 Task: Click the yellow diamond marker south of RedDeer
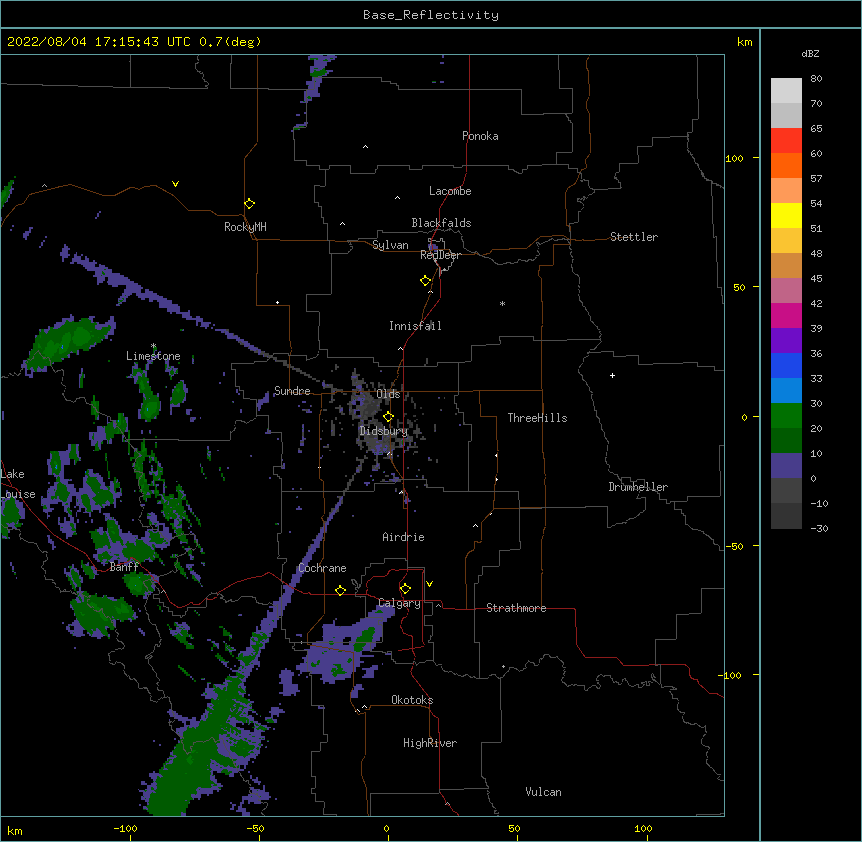tap(426, 281)
